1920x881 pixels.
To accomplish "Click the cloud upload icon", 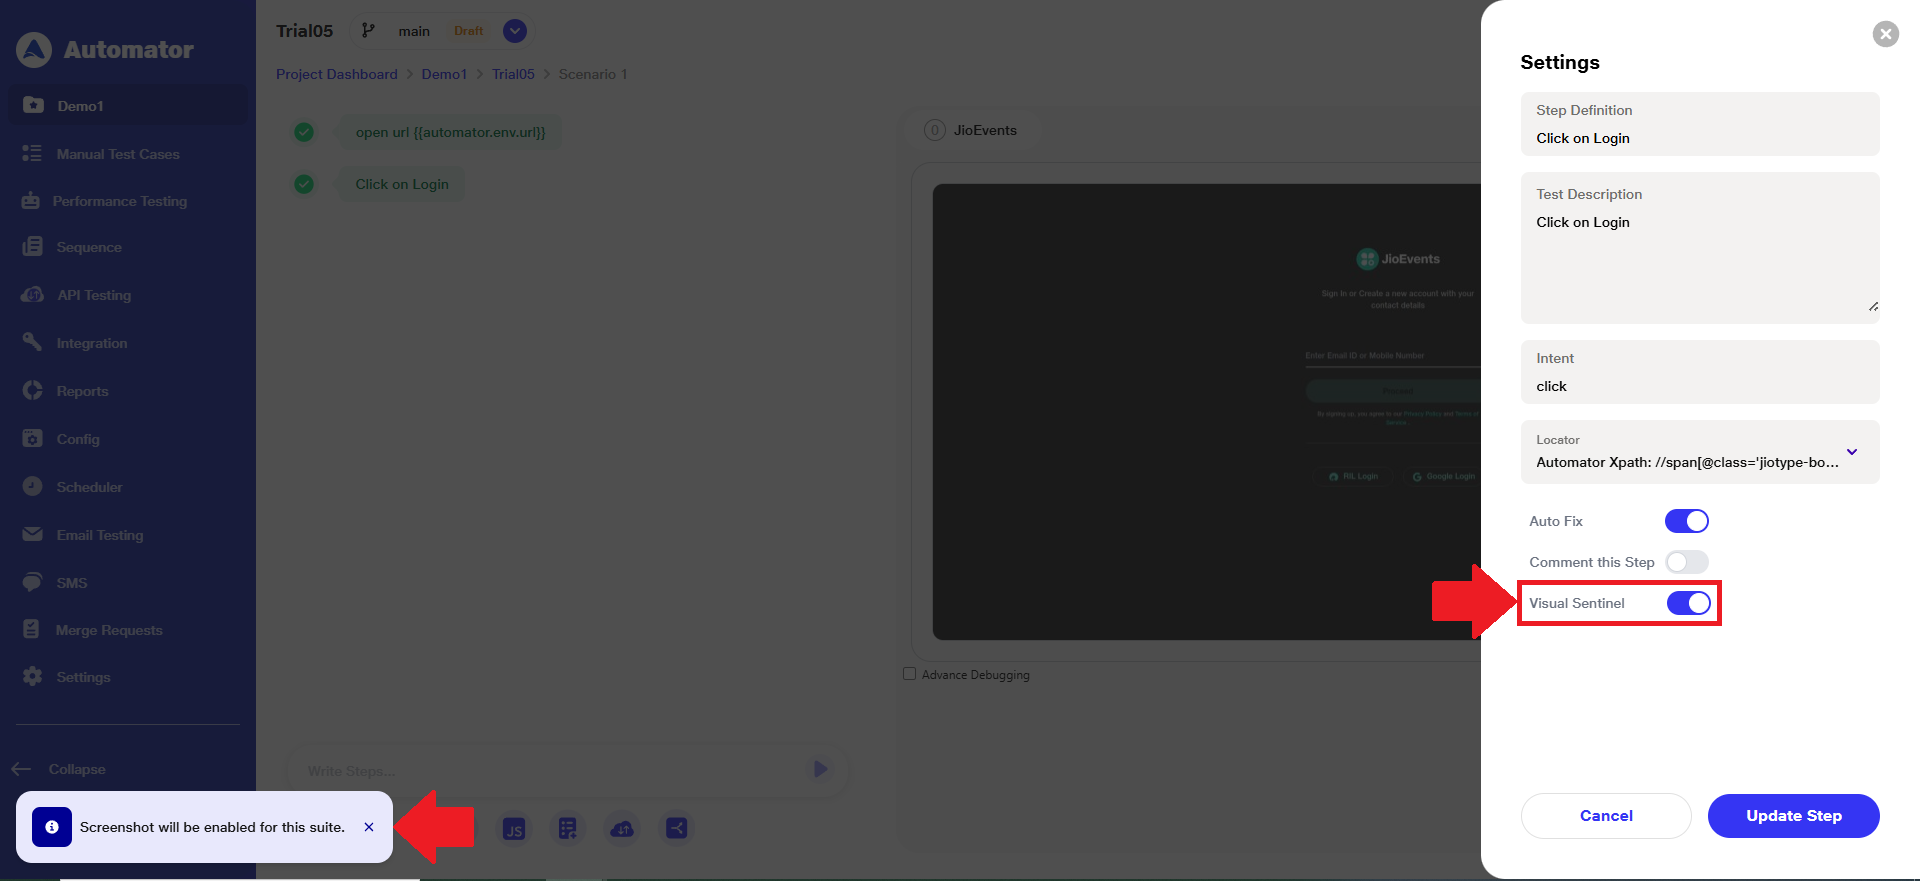I will coord(622,829).
